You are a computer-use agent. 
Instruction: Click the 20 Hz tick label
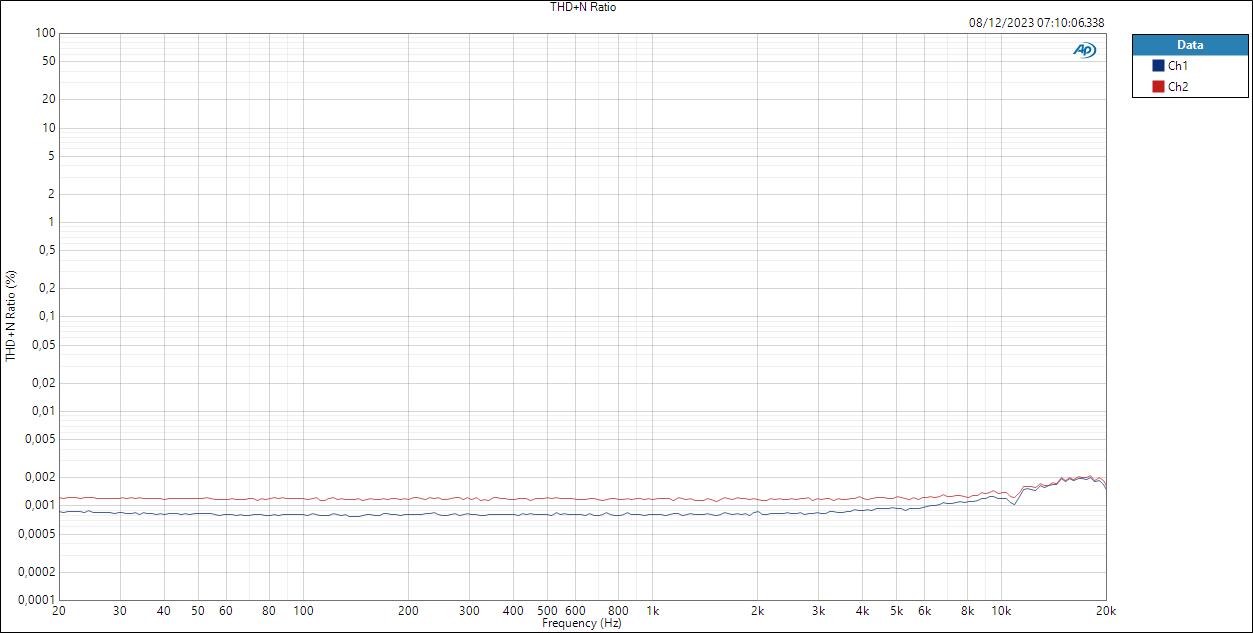pos(60,608)
